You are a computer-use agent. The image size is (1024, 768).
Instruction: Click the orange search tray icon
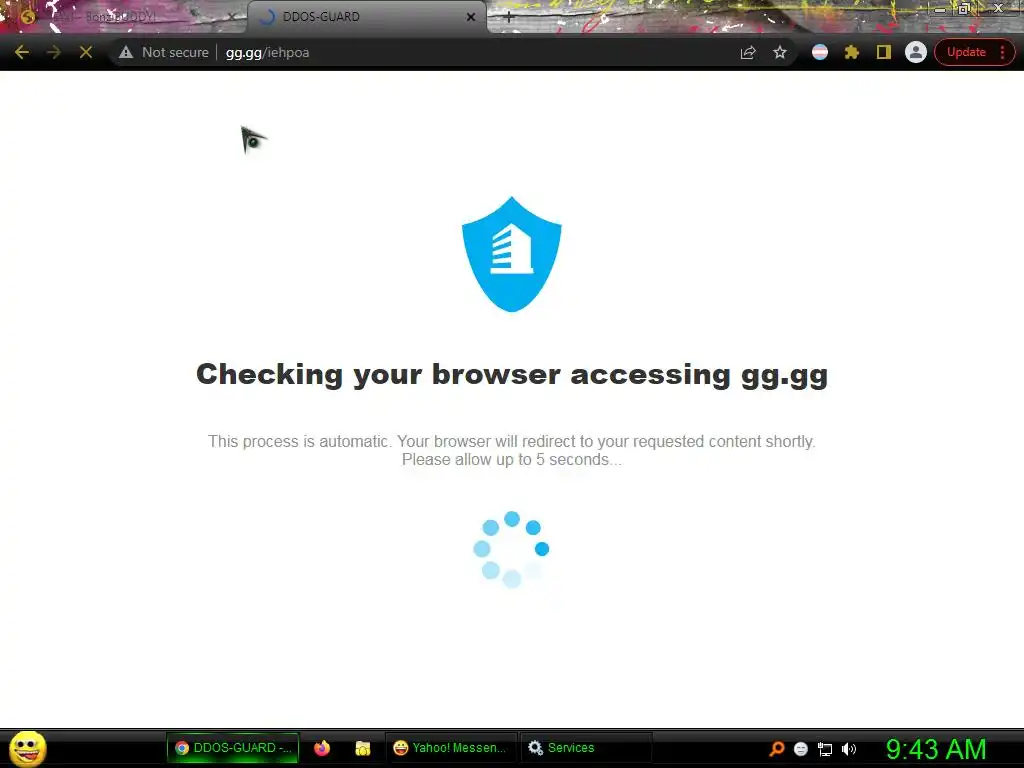(776, 748)
